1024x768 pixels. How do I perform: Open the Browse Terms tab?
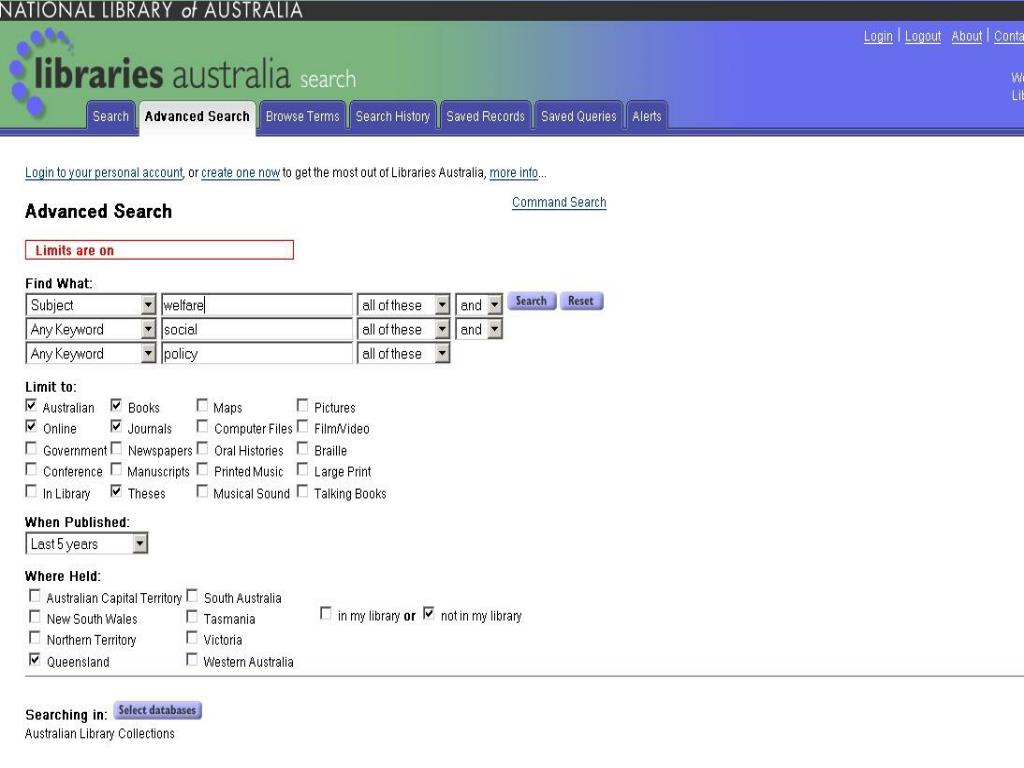click(302, 116)
